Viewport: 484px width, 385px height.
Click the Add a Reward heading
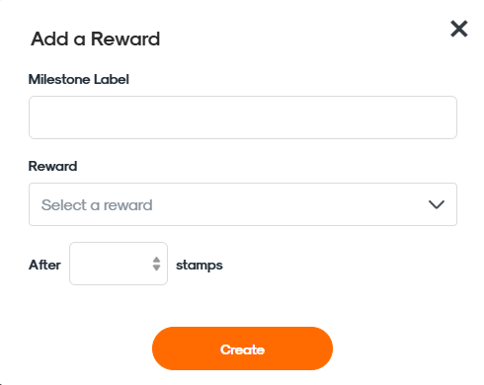[95, 39]
